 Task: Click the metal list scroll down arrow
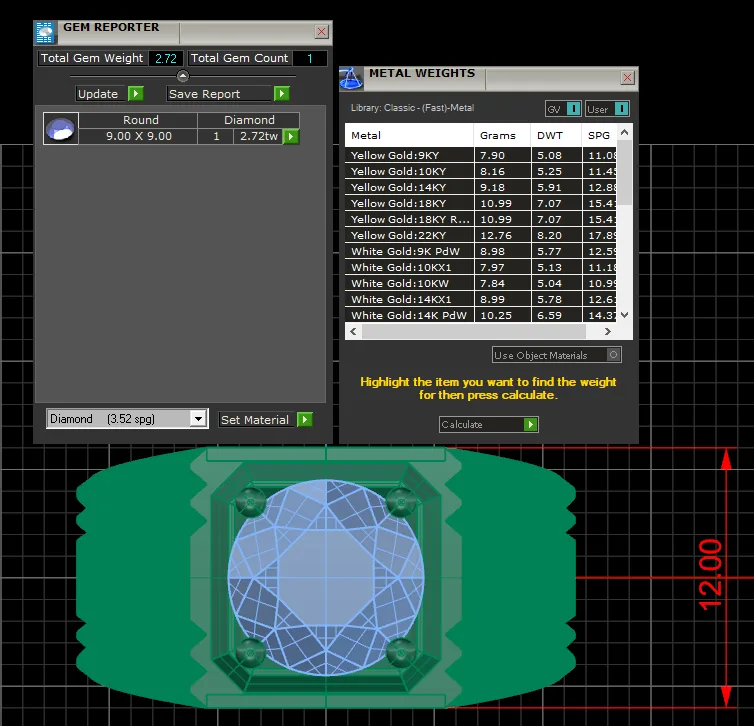pos(624,315)
